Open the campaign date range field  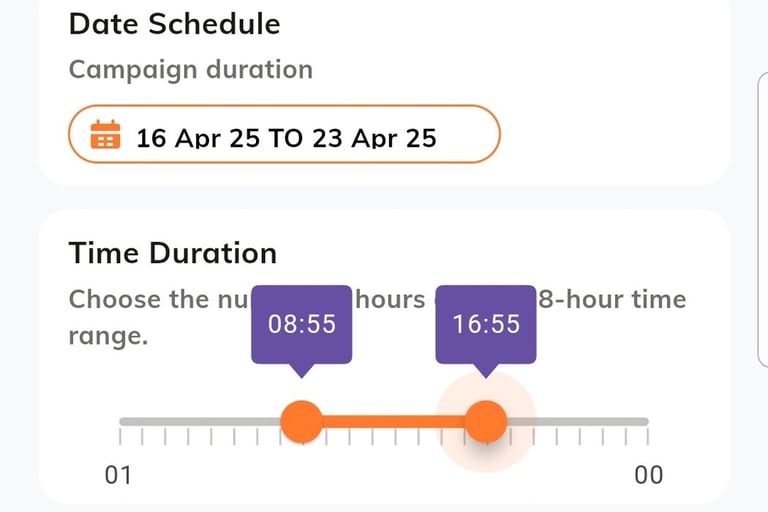(283, 134)
